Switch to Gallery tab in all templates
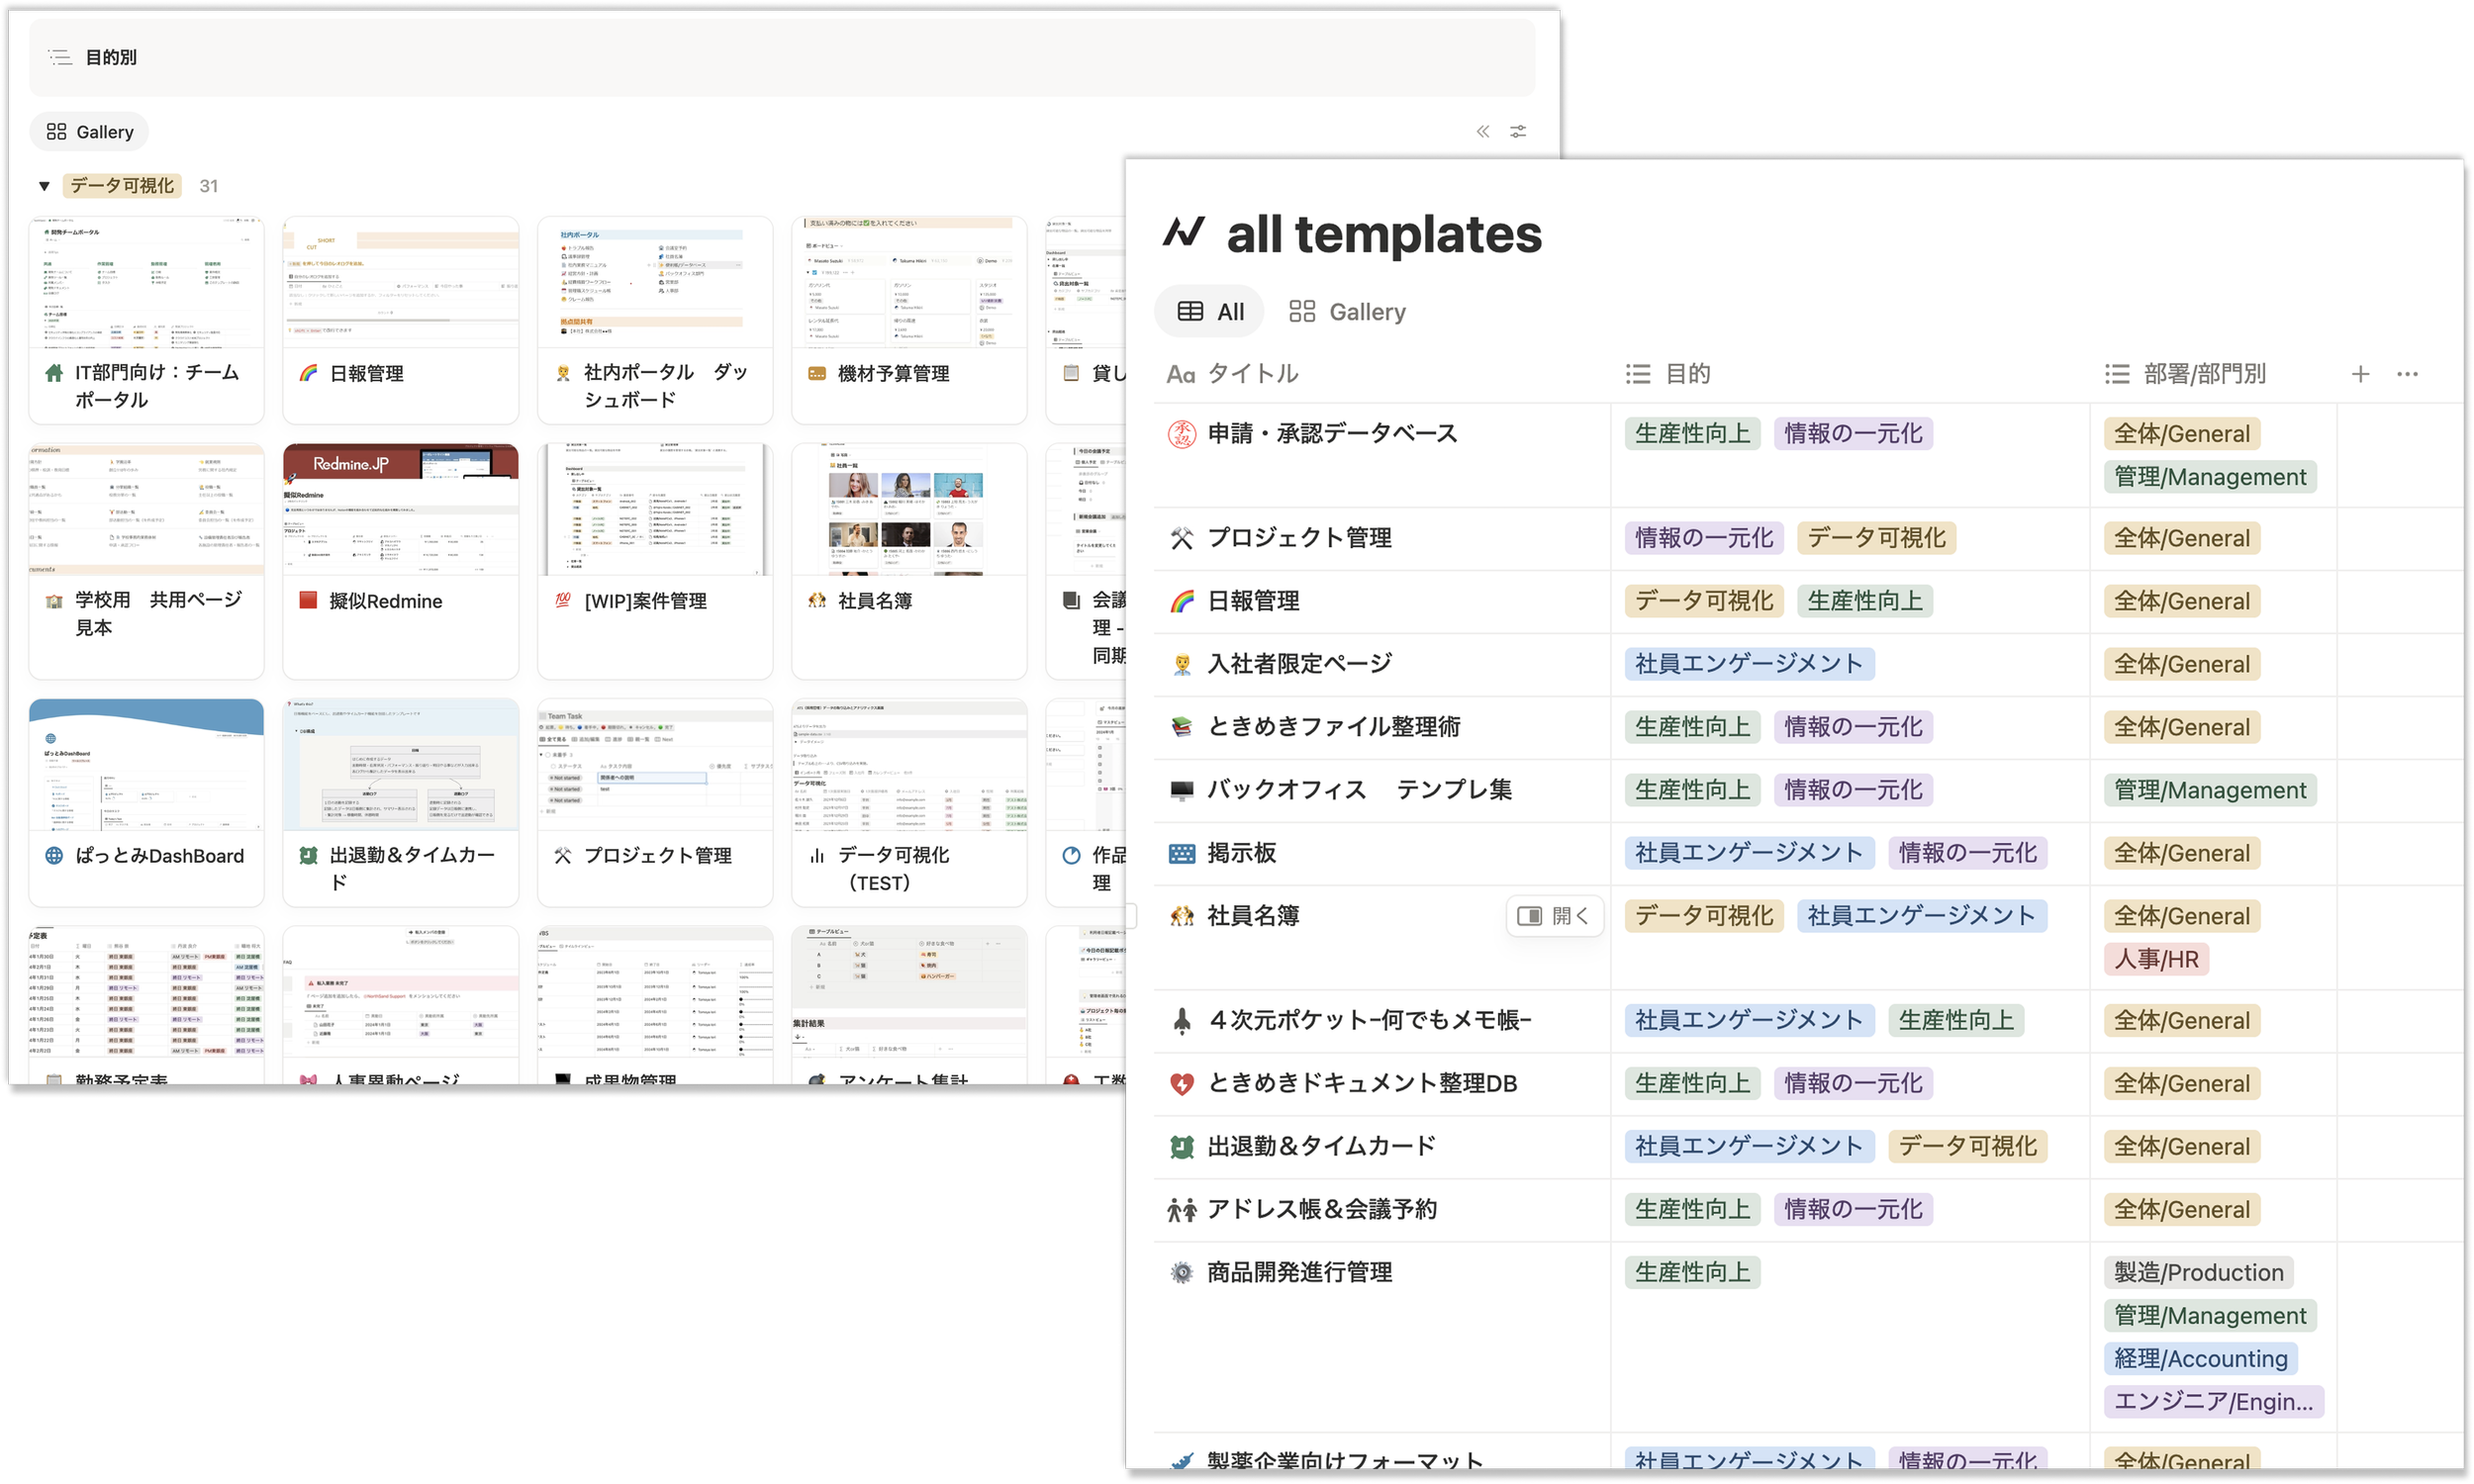 tap(1346, 312)
